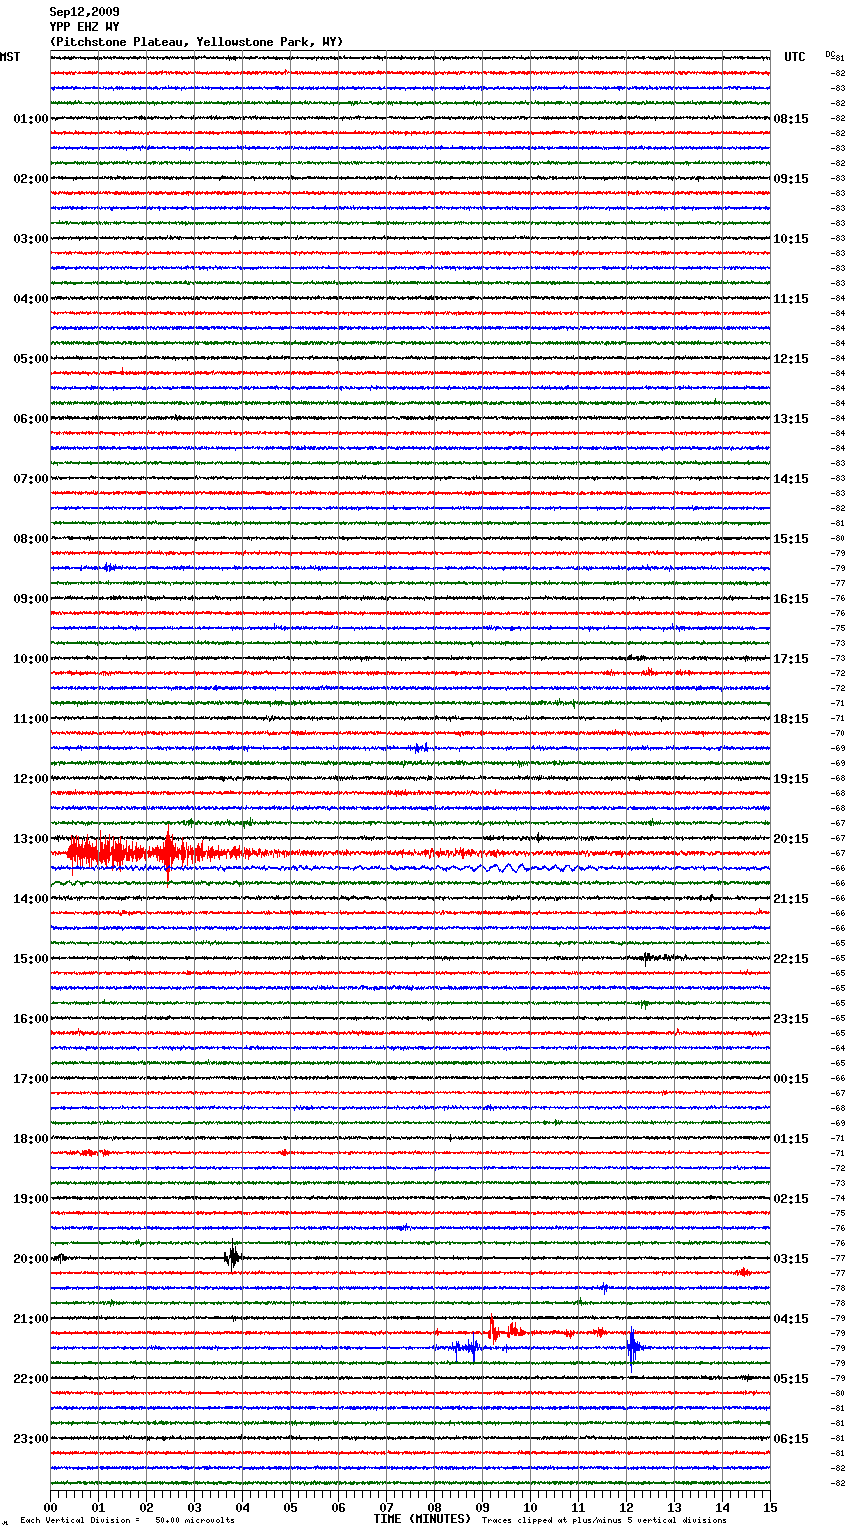This screenshot has width=850, height=1534.
Task: Select the 17:15 UTC time label
Action: tap(791, 659)
